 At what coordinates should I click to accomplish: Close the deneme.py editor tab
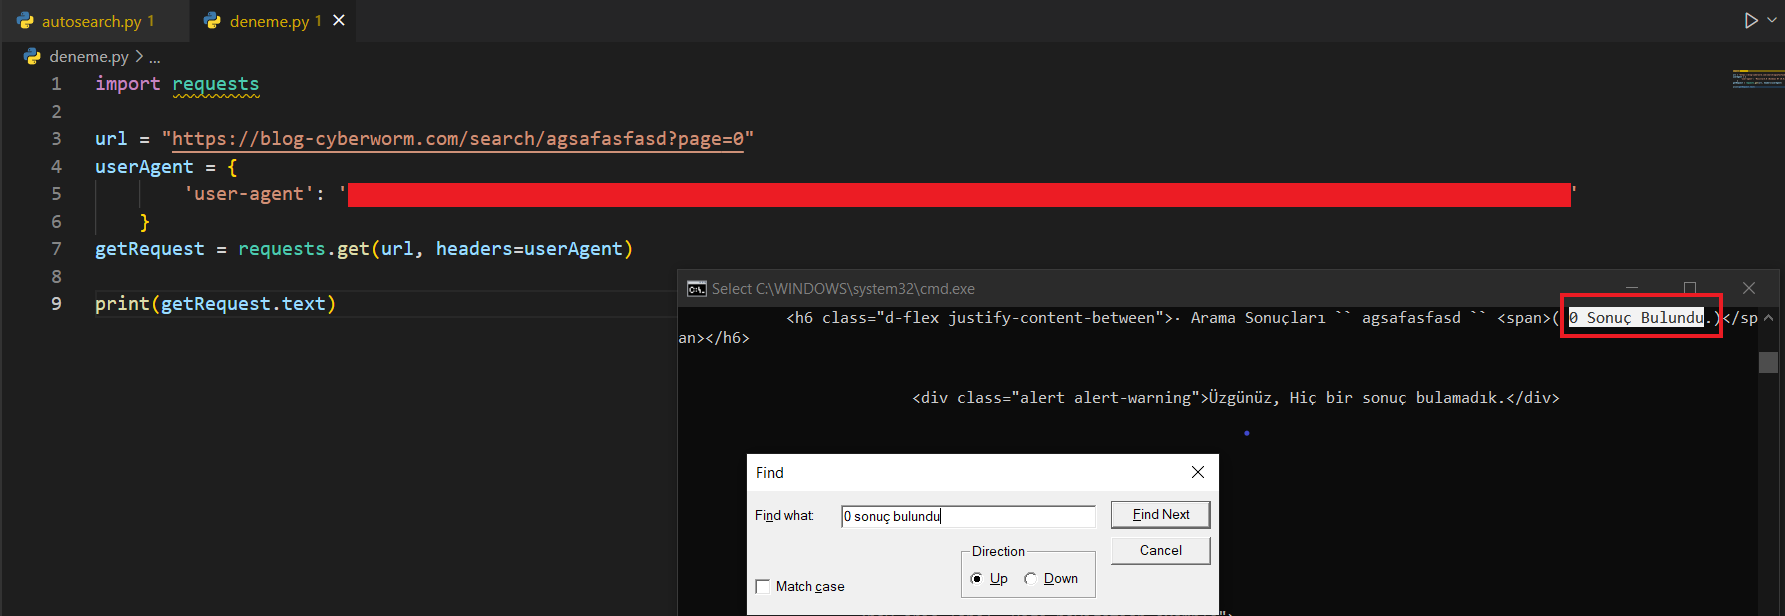pyautogui.click(x=339, y=20)
